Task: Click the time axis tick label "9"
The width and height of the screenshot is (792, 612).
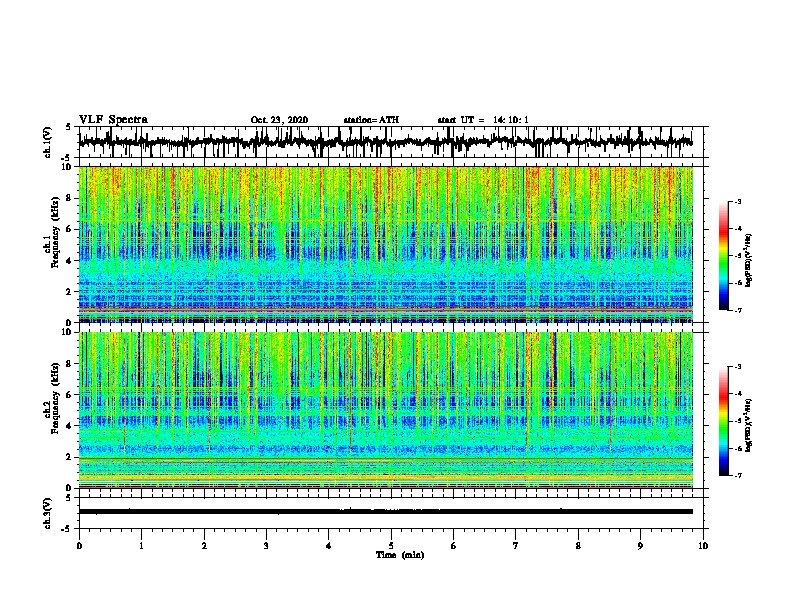Action: (x=640, y=546)
